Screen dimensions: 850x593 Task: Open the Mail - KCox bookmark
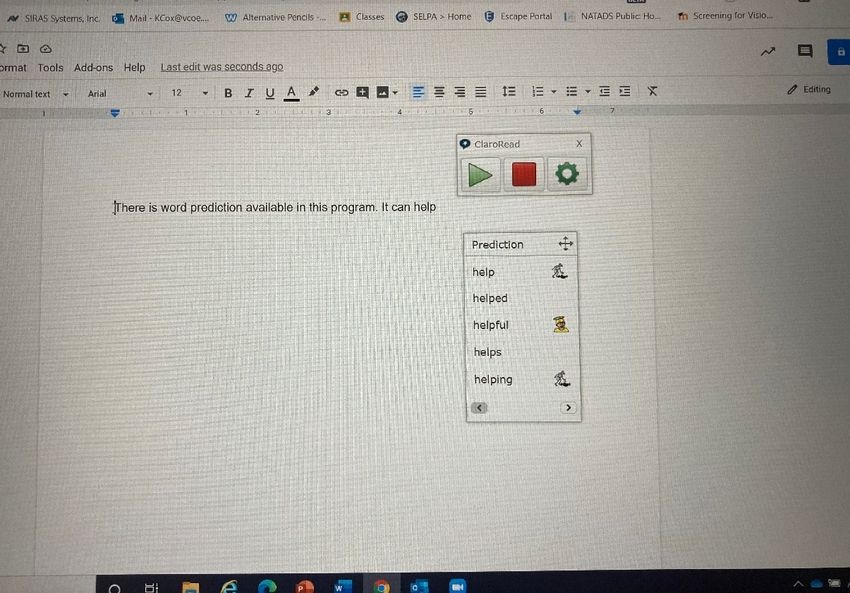click(x=160, y=18)
